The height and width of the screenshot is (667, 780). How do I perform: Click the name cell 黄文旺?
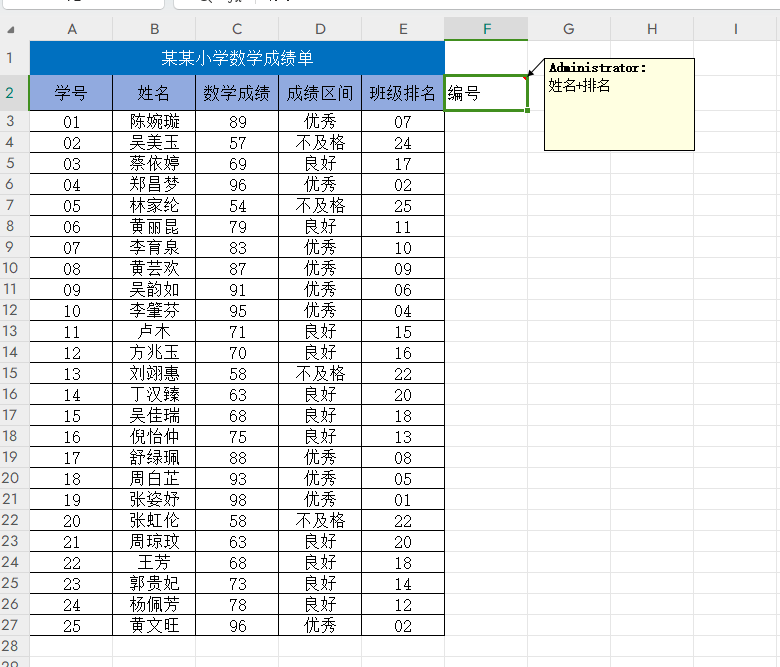coord(154,625)
